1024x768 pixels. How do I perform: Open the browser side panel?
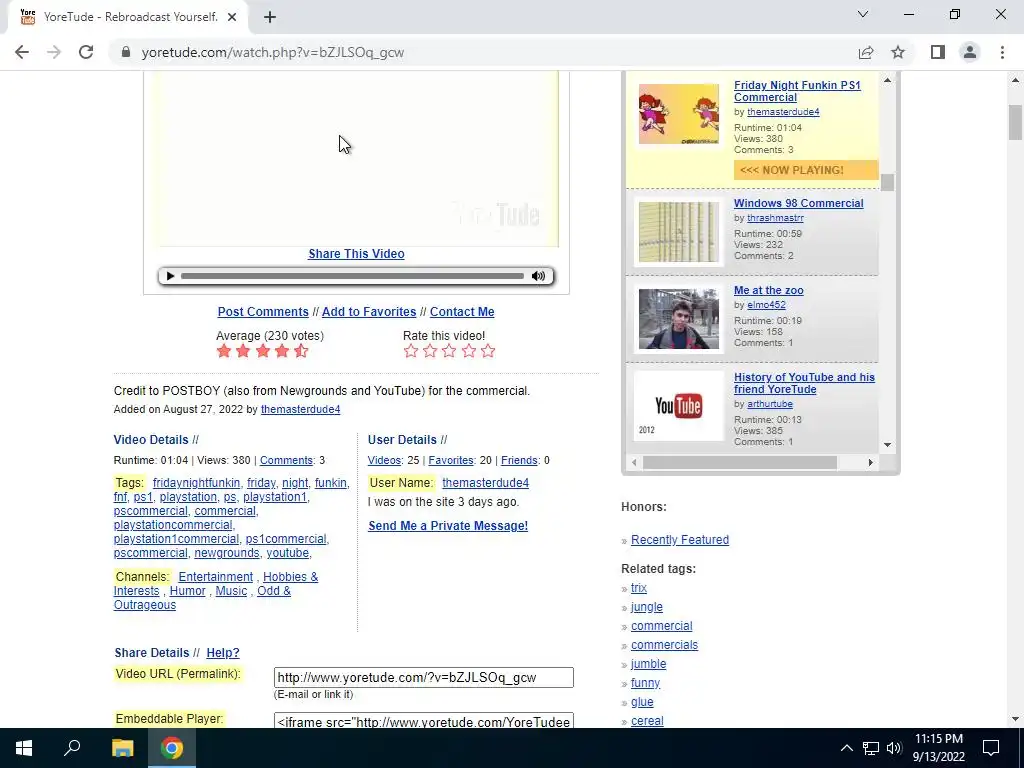(938, 52)
